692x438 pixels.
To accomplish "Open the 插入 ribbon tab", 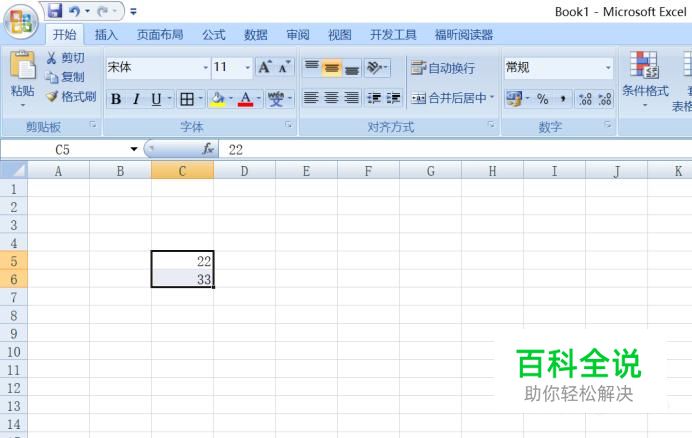I will [106, 34].
